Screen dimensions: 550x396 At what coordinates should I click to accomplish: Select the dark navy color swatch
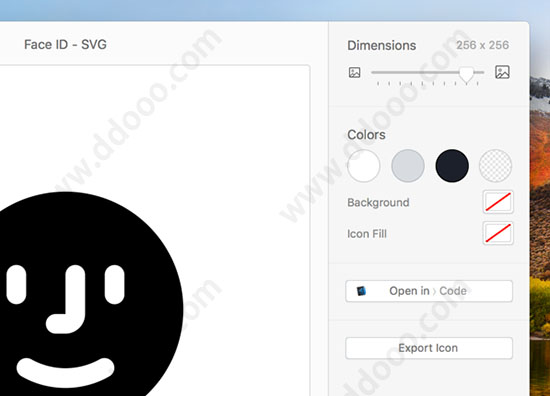[x=452, y=166]
